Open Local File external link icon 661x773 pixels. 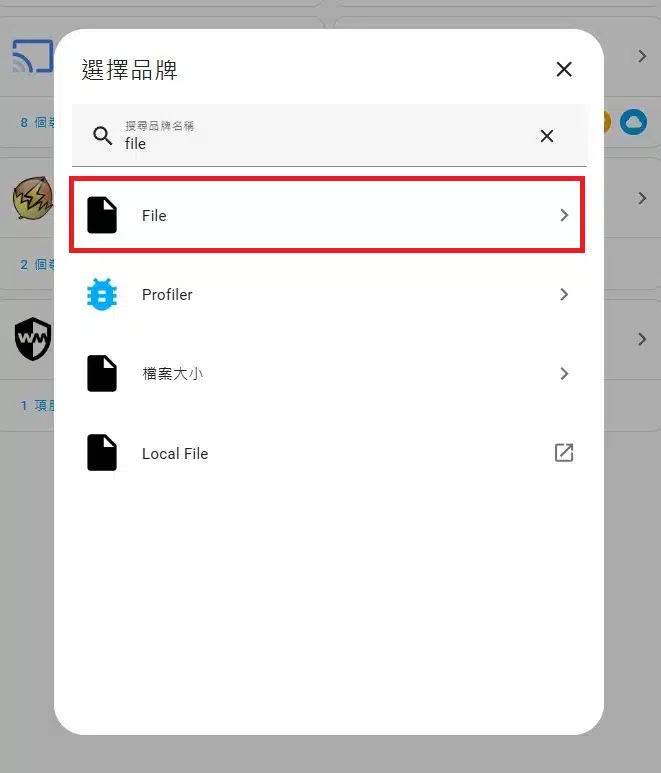coord(564,453)
